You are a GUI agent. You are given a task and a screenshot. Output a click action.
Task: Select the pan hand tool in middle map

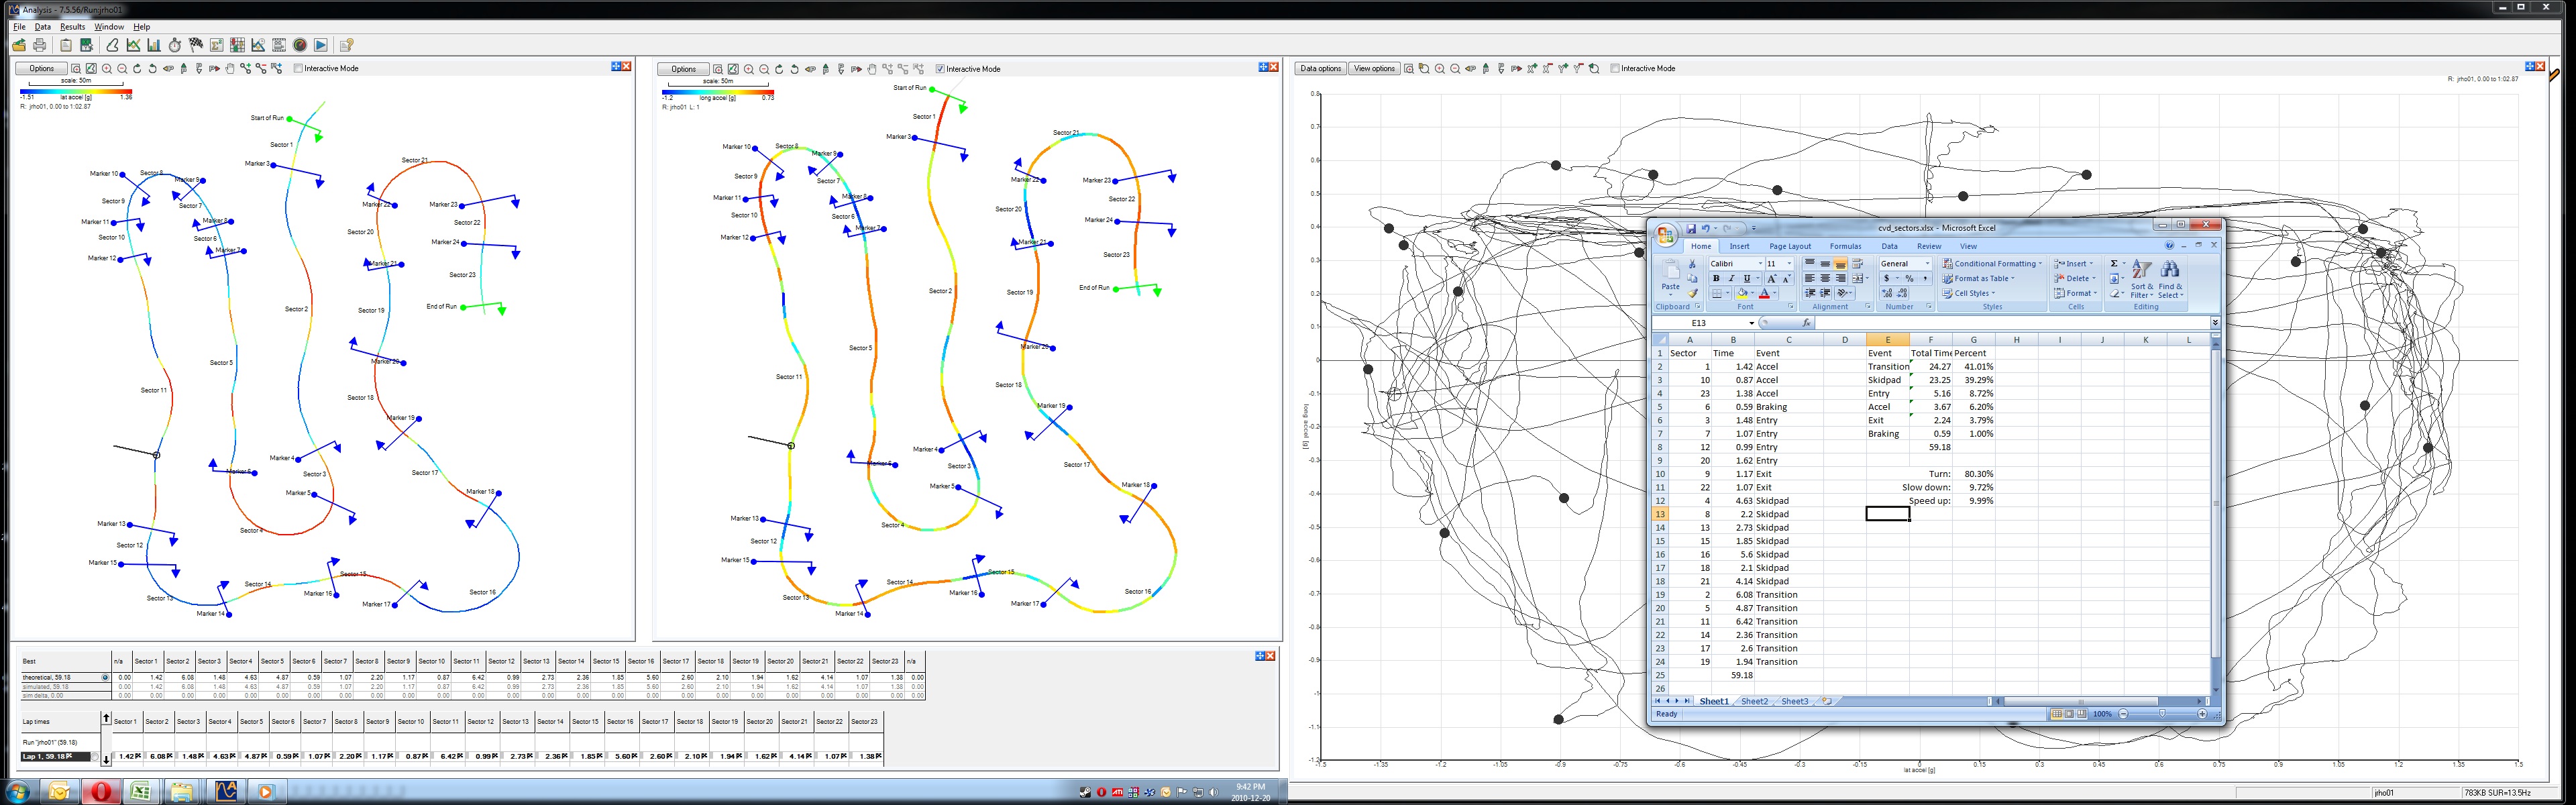(872, 69)
